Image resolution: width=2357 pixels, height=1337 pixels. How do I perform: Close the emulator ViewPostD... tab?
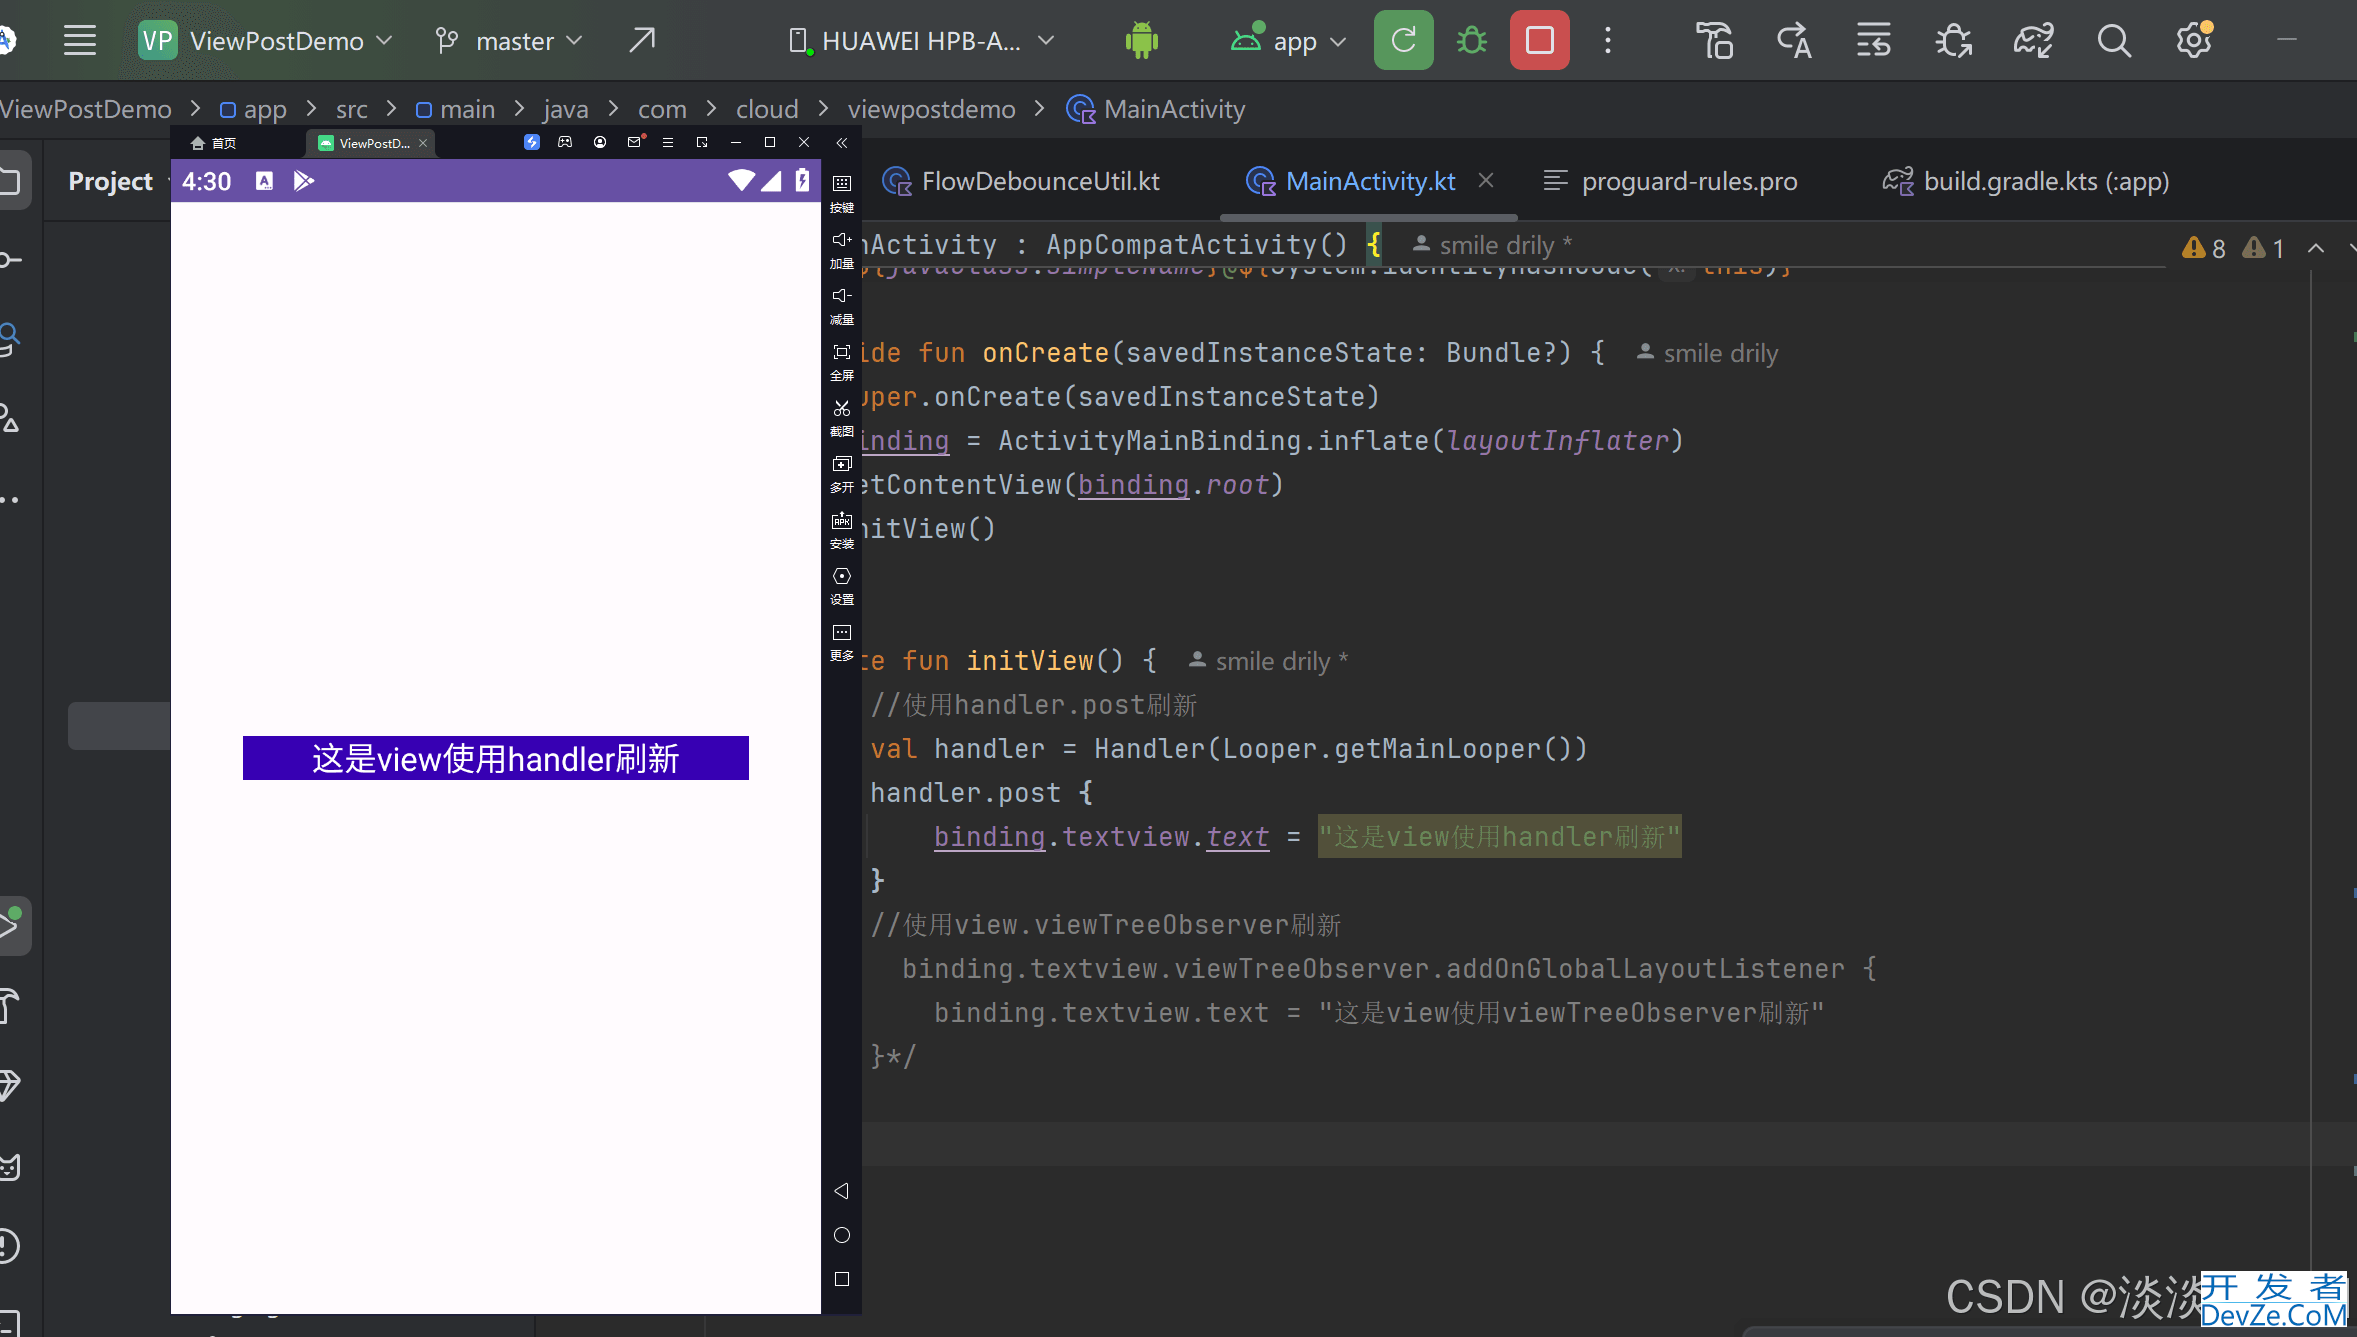[423, 143]
